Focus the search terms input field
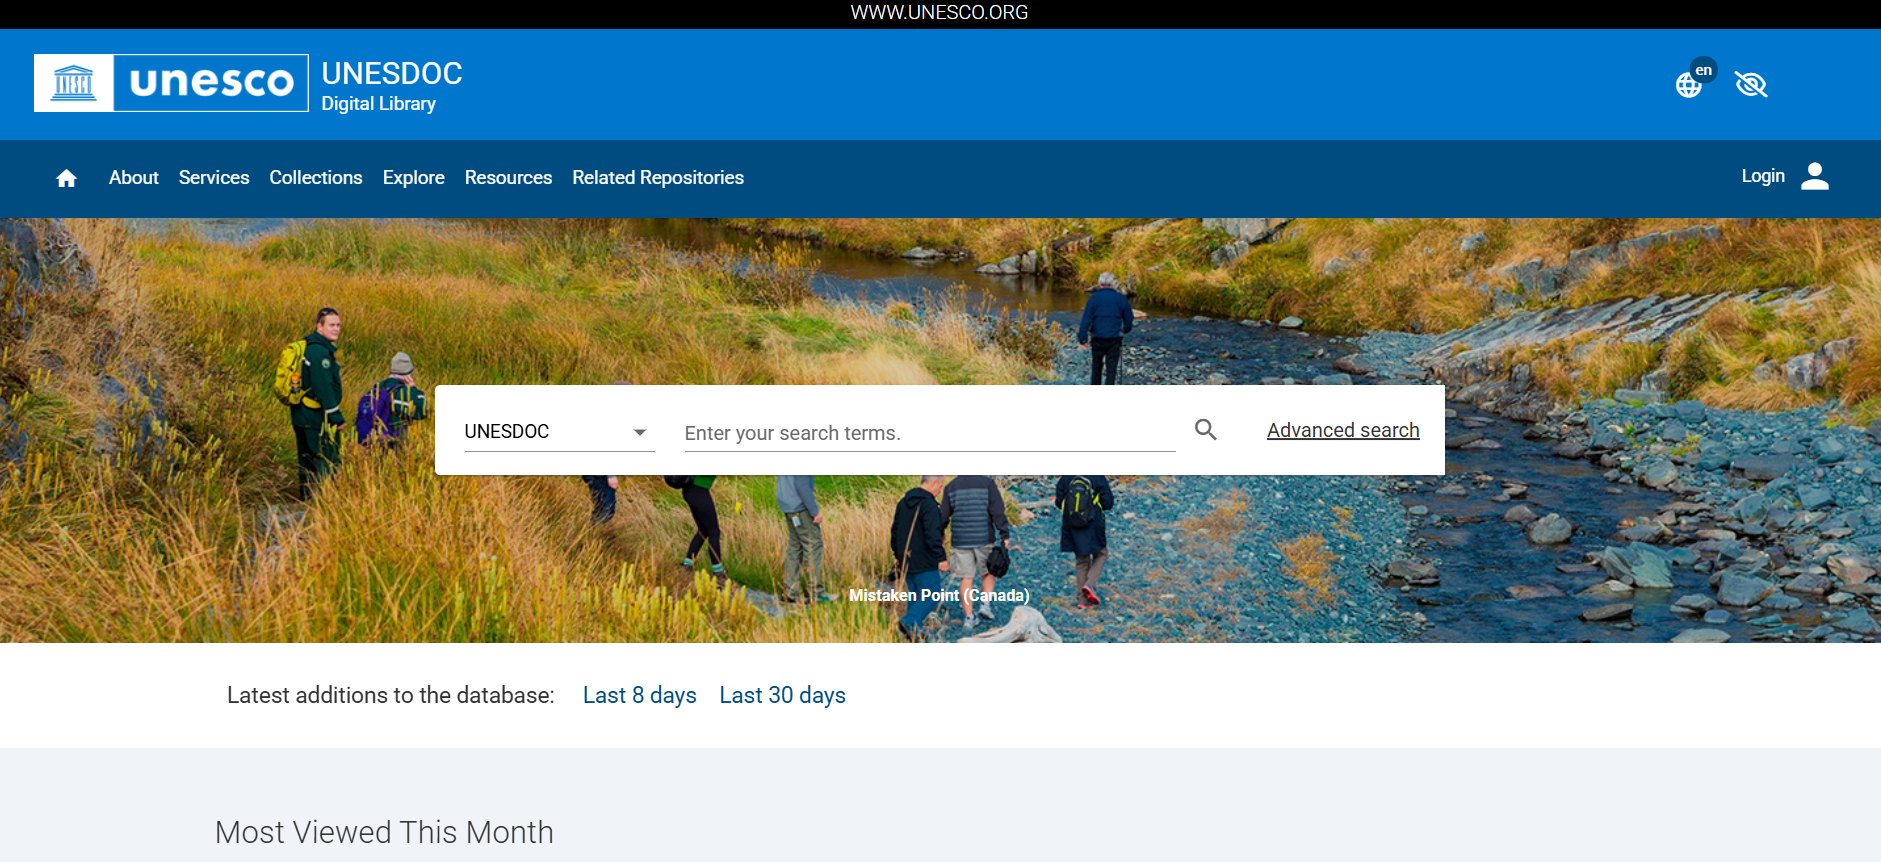The width and height of the screenshot is (1881, 862). pos(930,433)
